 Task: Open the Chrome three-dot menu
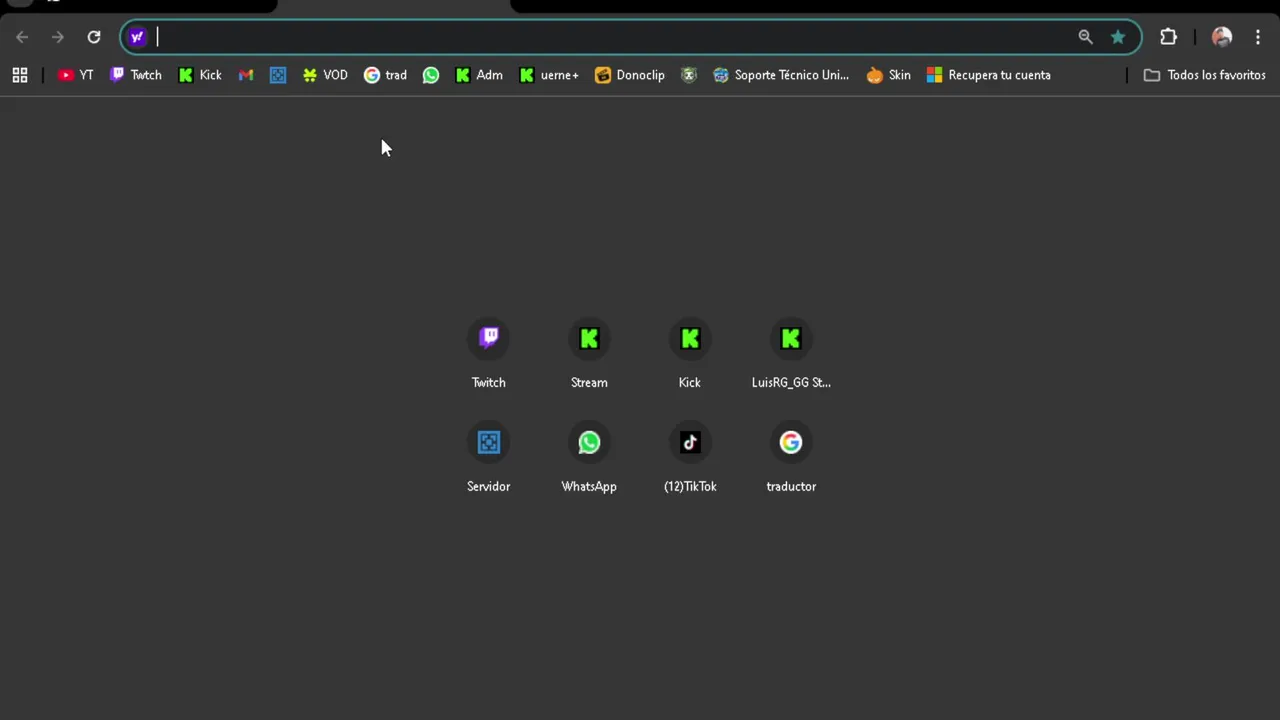(x=1258, y=37)
